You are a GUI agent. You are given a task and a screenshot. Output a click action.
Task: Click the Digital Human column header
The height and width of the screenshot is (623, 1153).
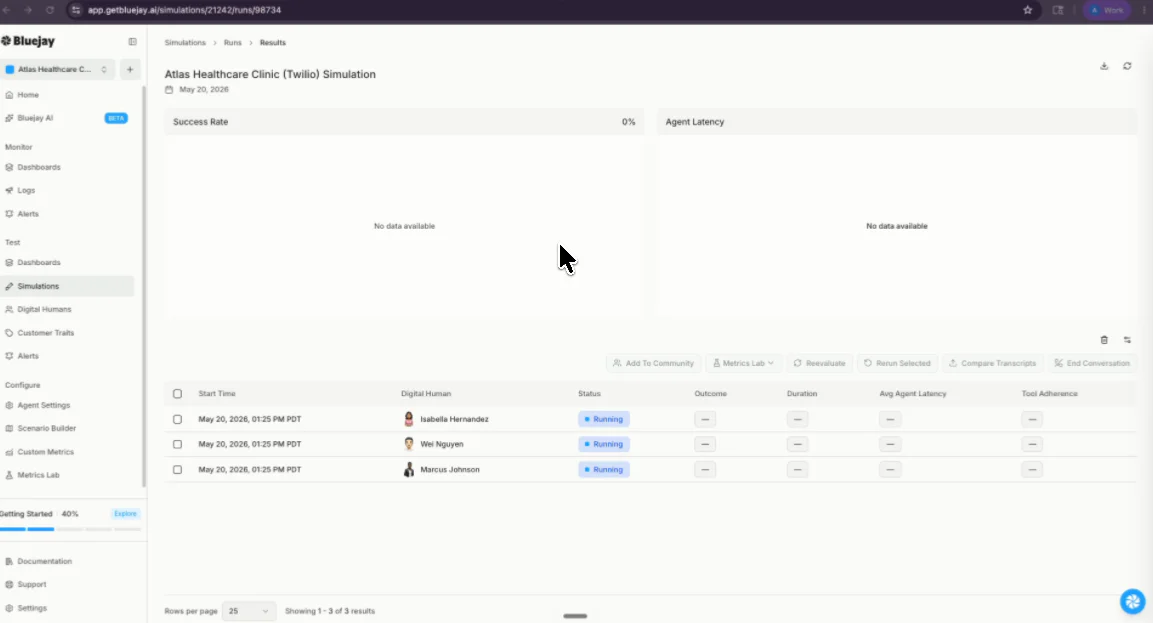pyautogui.click(x=426, y=394)
